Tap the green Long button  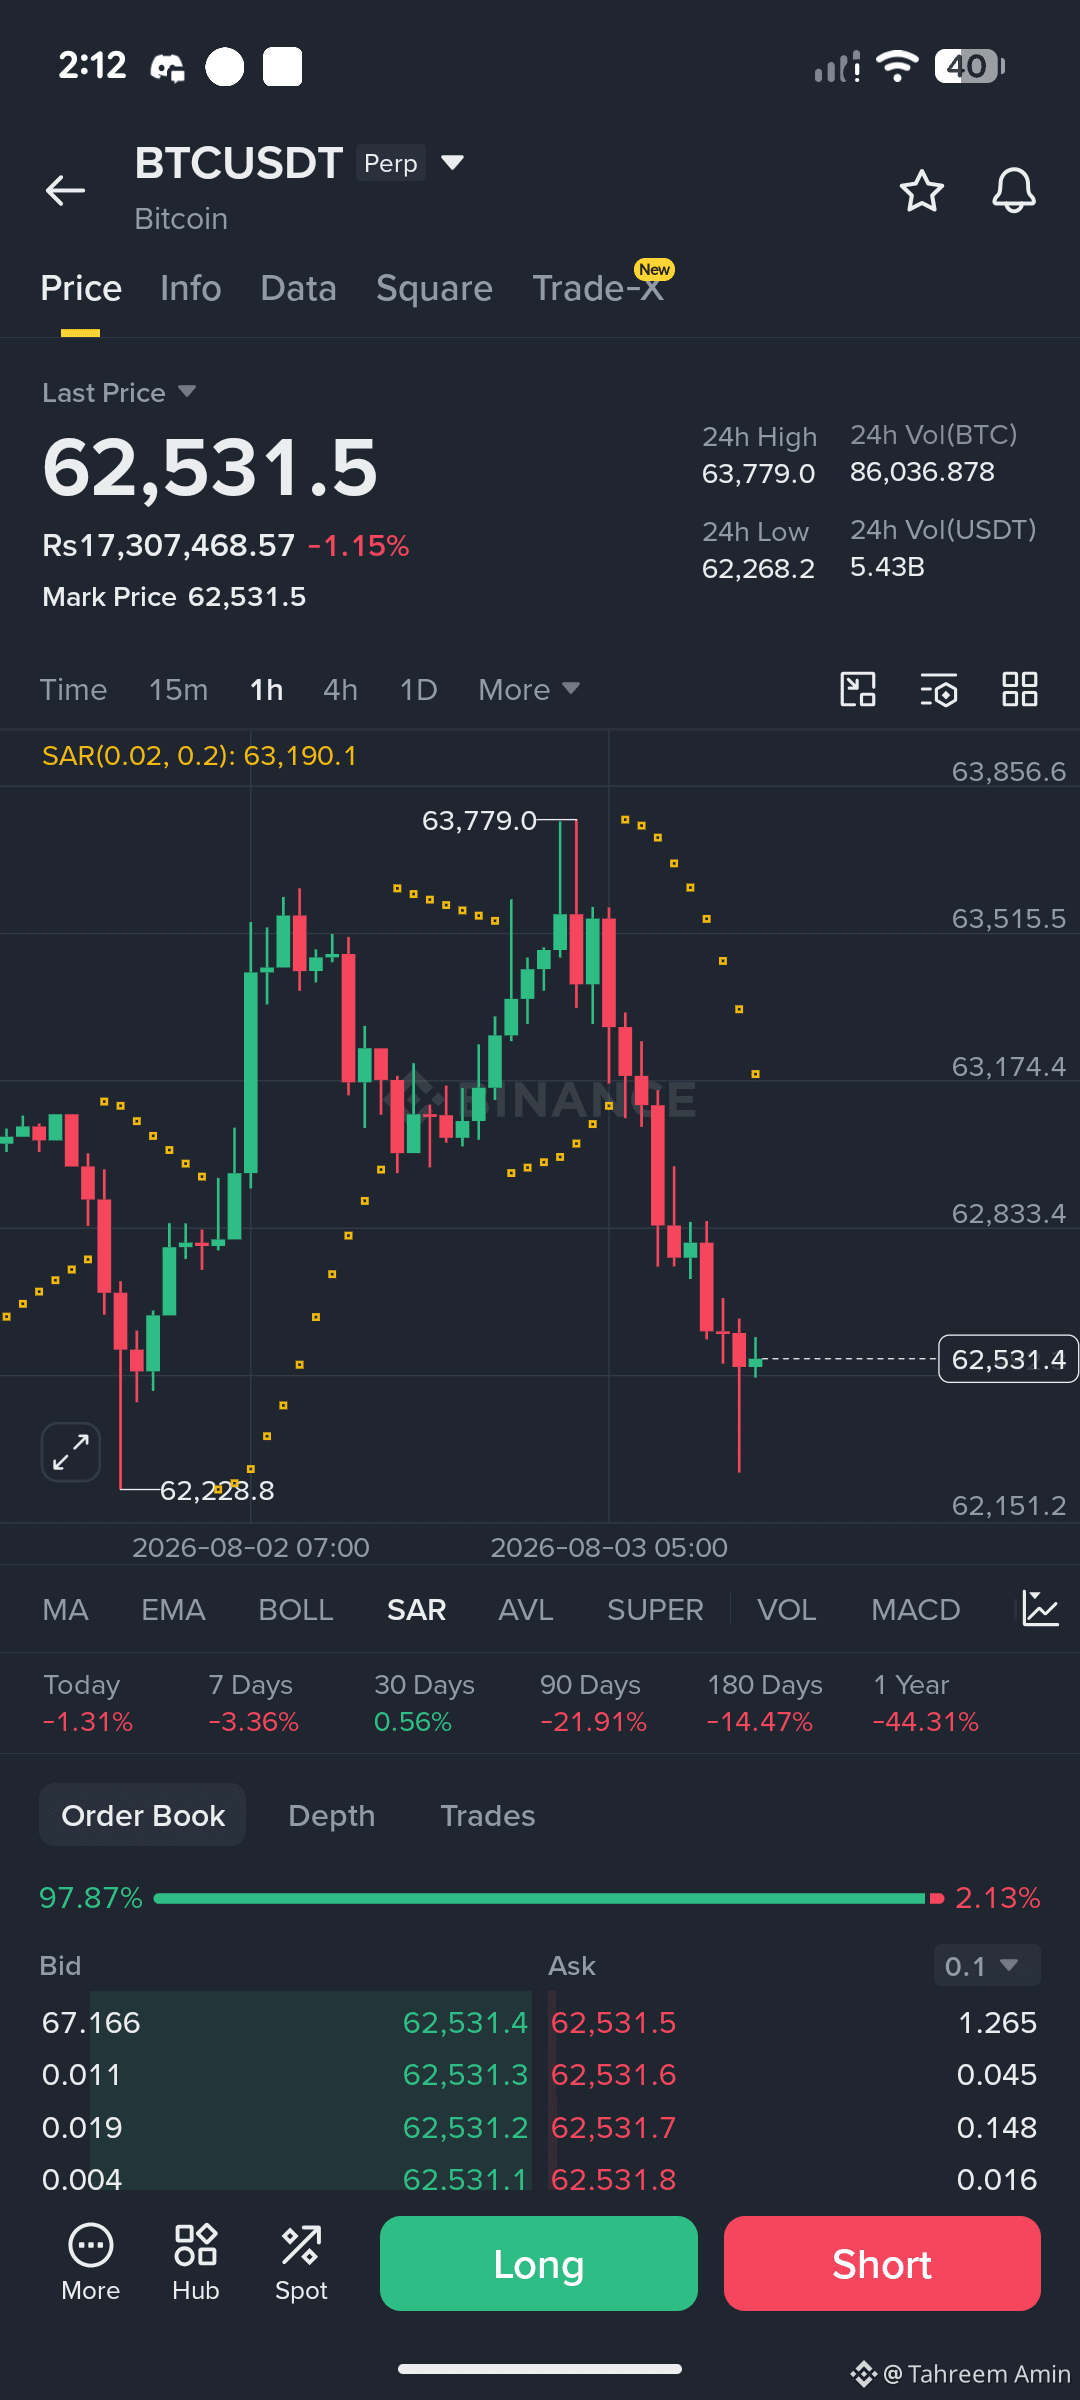click(x=538, y=2263)
